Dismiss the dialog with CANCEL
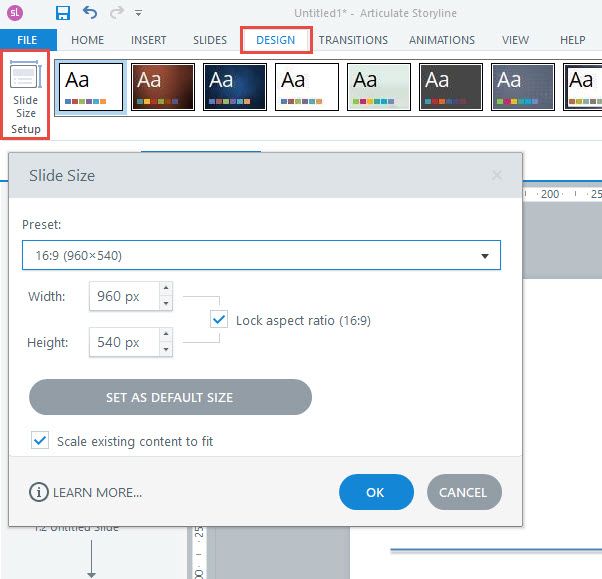602x579 pixels. [464, 492]
